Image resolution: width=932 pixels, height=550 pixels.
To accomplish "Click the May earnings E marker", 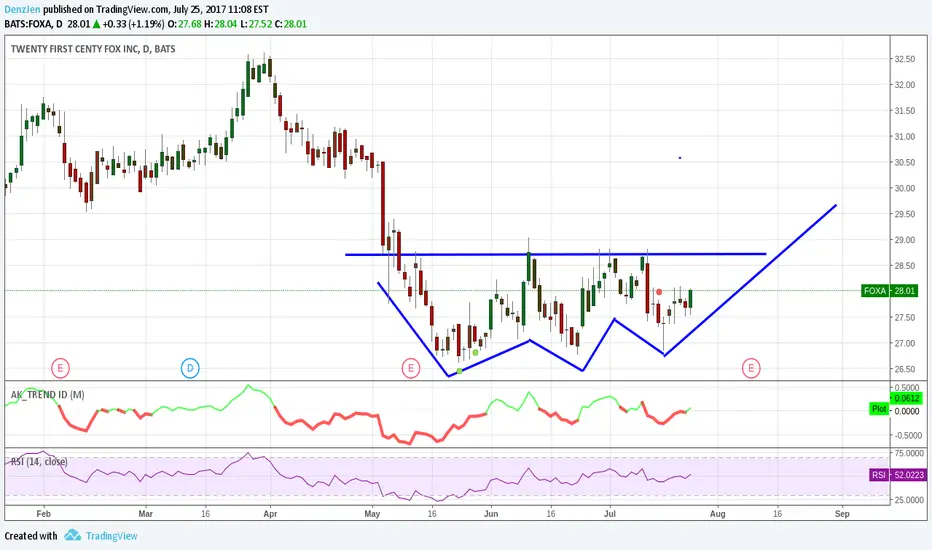I will pyautogui.click(x=411, y=368).
